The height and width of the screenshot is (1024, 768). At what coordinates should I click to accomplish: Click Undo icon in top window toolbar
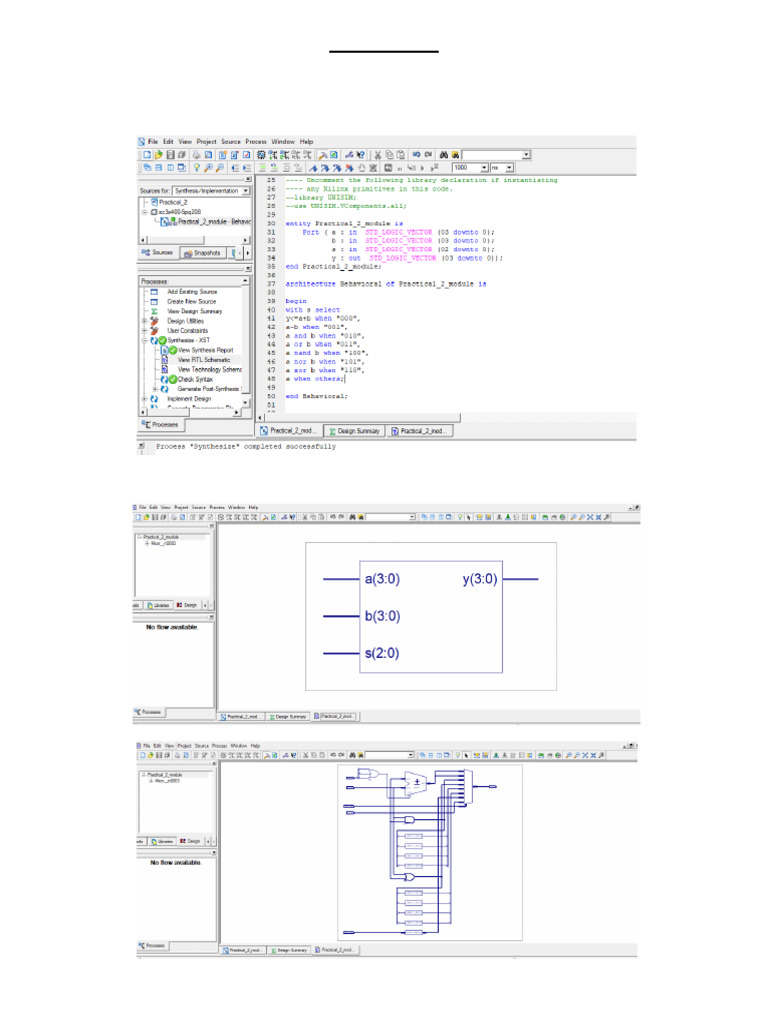416,155
